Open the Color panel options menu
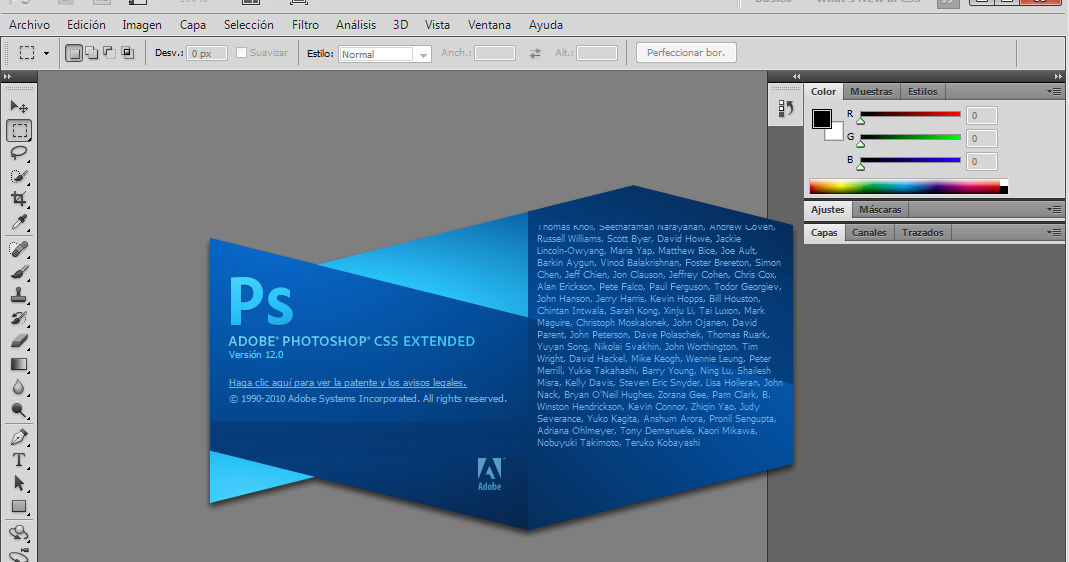1069x562 pixels. [1055, 91]
